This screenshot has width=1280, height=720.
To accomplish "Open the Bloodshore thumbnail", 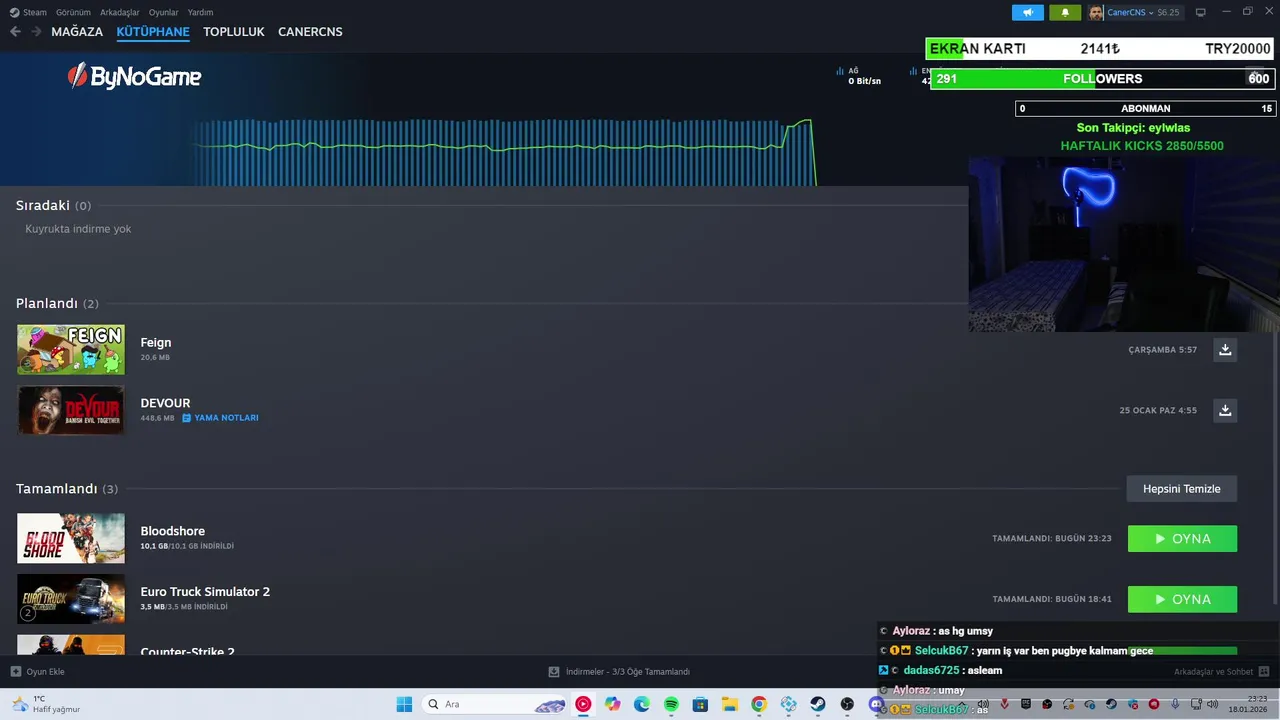I will (x=71, y=538).
